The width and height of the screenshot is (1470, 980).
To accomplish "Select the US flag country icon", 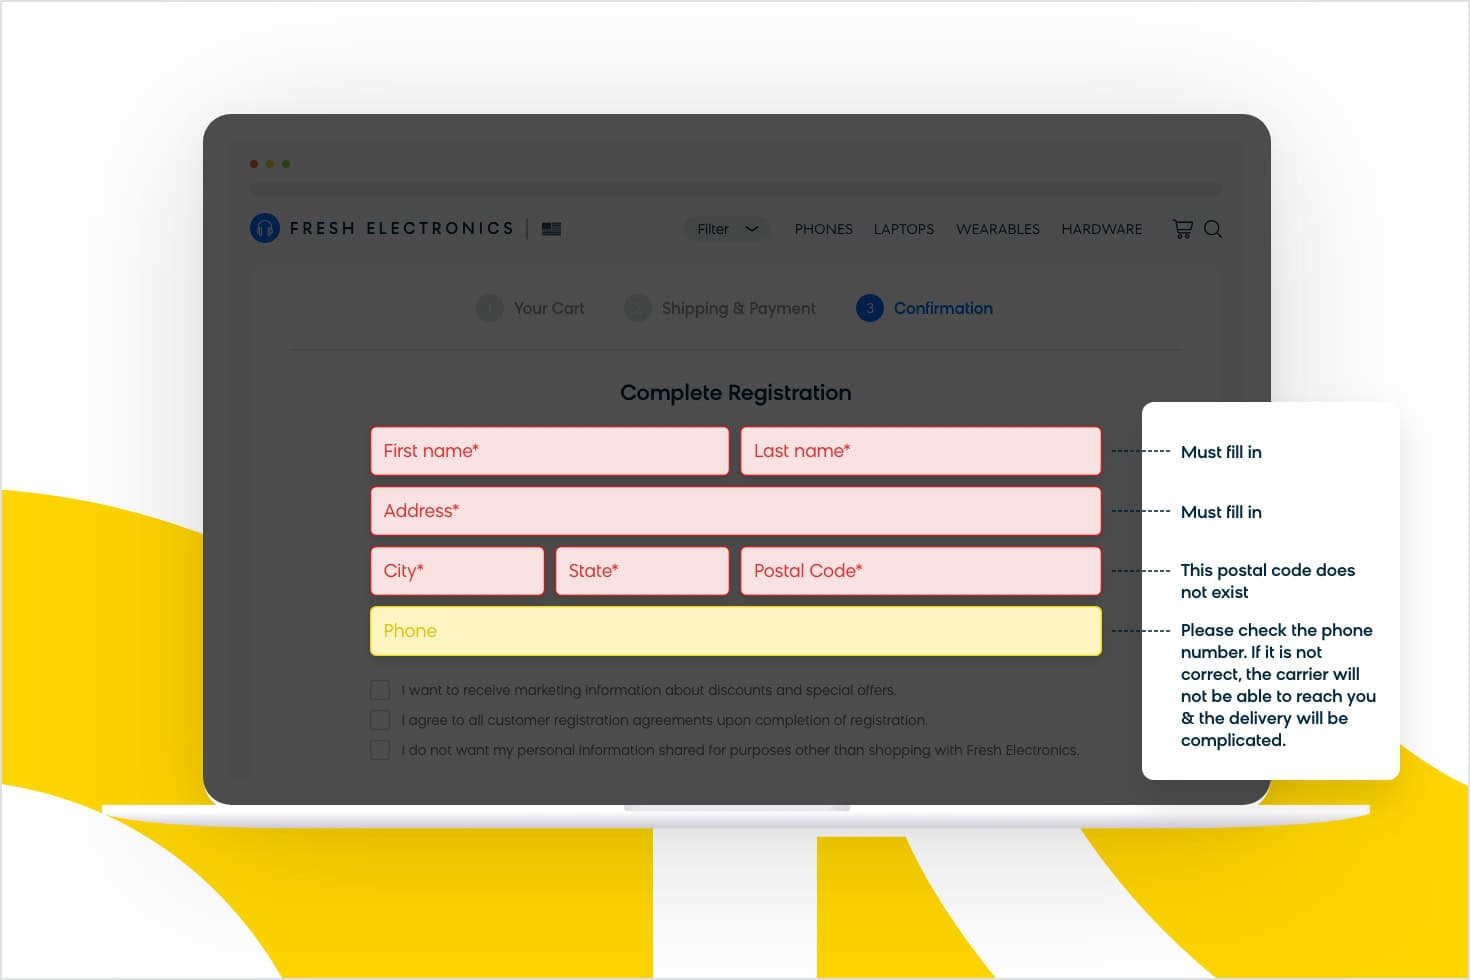I will click(x=551, y=229).
